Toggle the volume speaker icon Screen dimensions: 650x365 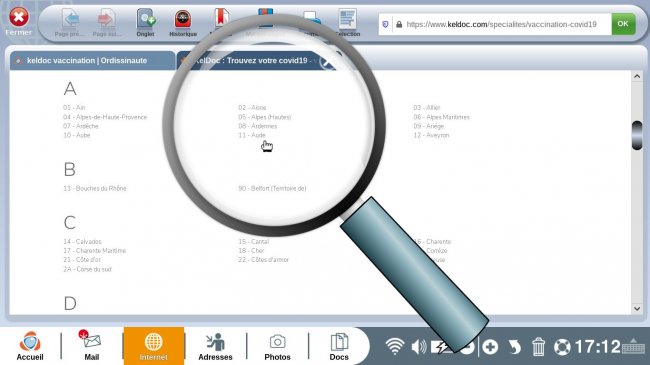(419, 347)
